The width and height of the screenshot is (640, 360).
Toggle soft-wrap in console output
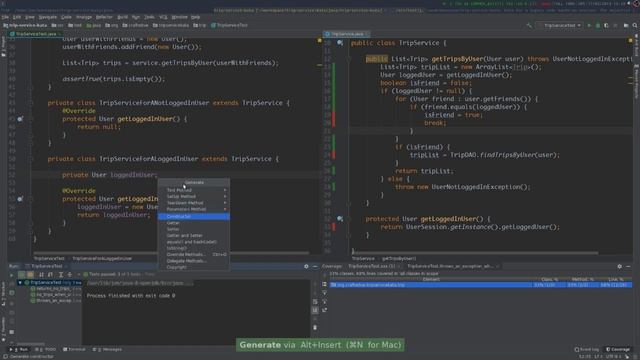tap(315, 302)
